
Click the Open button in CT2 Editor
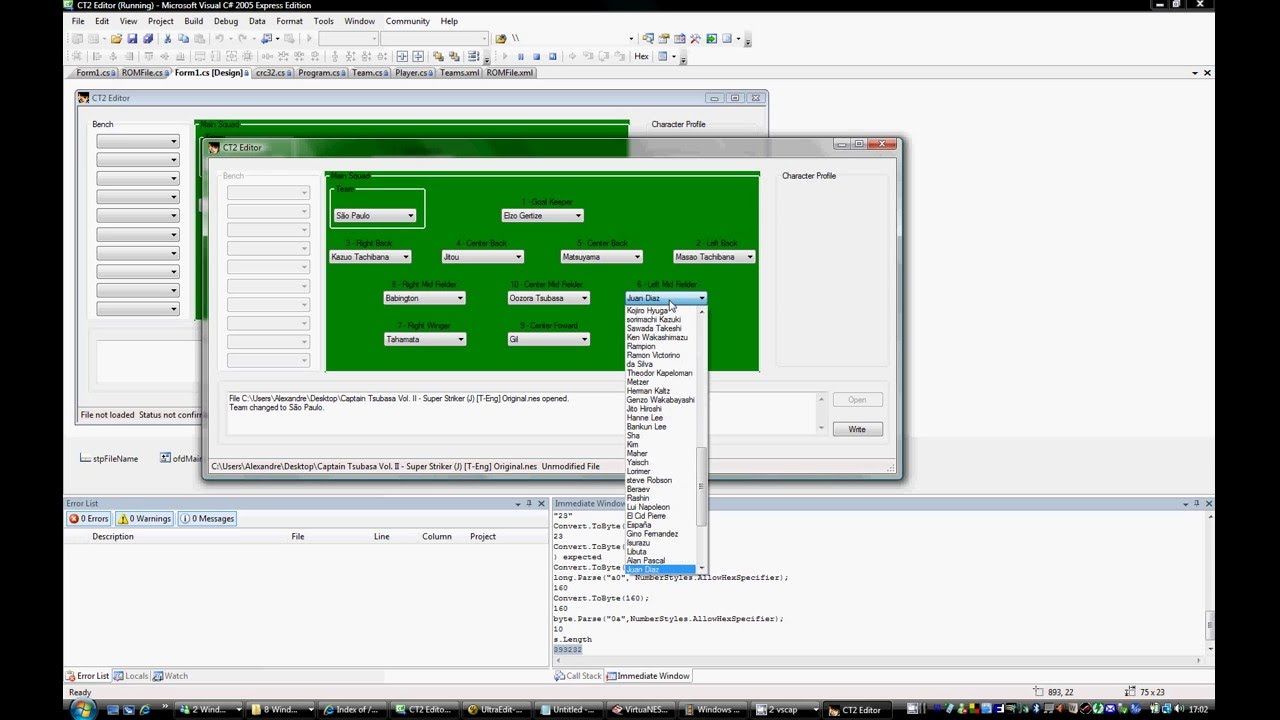[x=857, y=399]
